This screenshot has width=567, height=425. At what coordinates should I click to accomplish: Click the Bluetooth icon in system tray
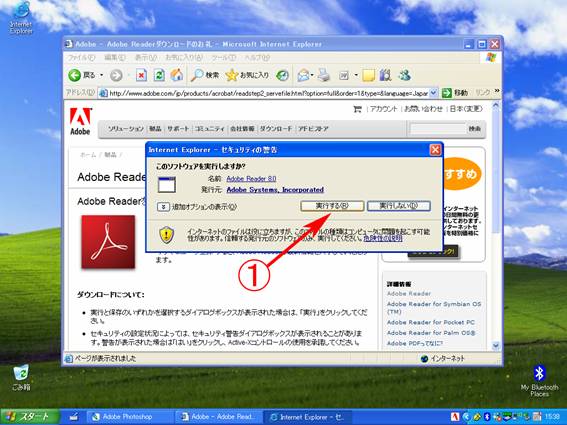487,417
